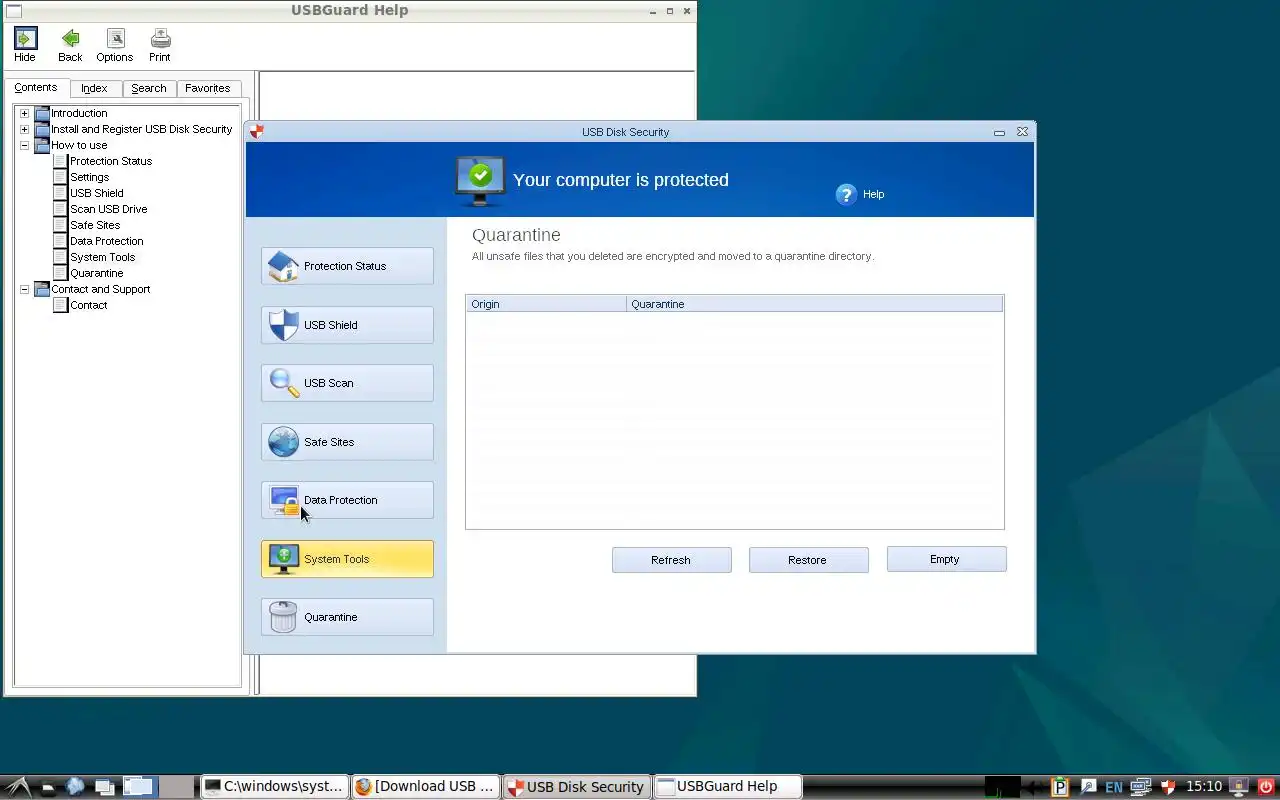Select the highlighted System Tools sidebar button

(x=347, y=559)
